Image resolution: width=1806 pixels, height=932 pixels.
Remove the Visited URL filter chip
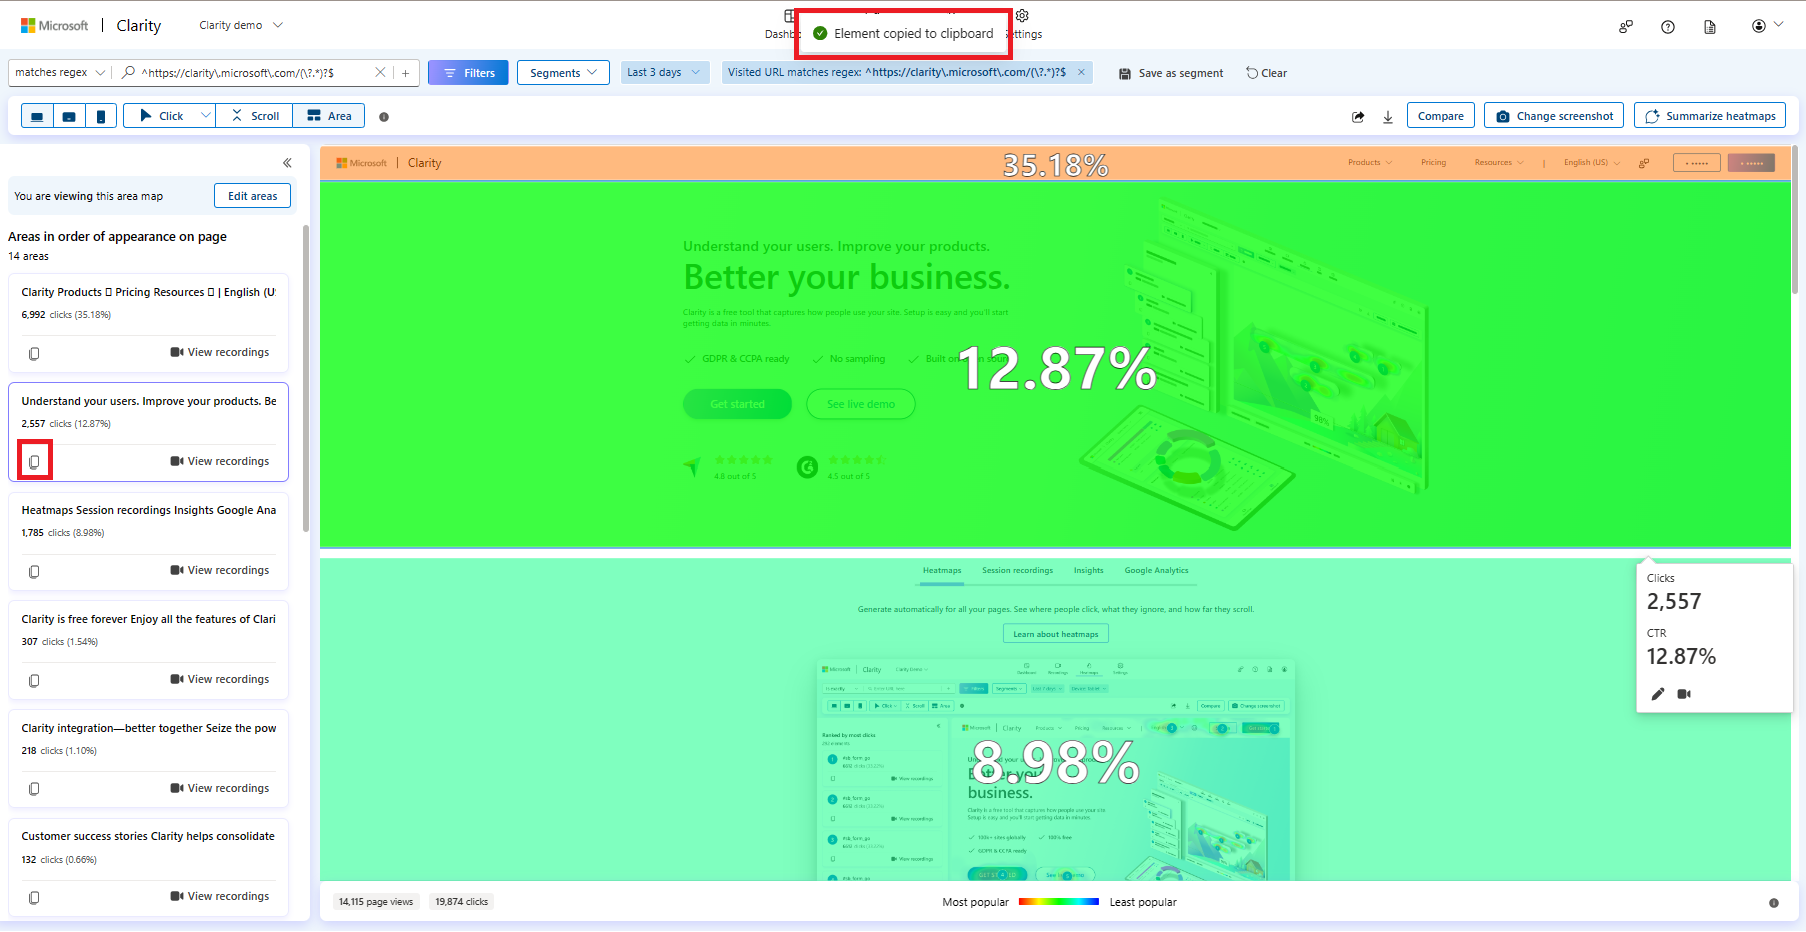(1081, 72)
